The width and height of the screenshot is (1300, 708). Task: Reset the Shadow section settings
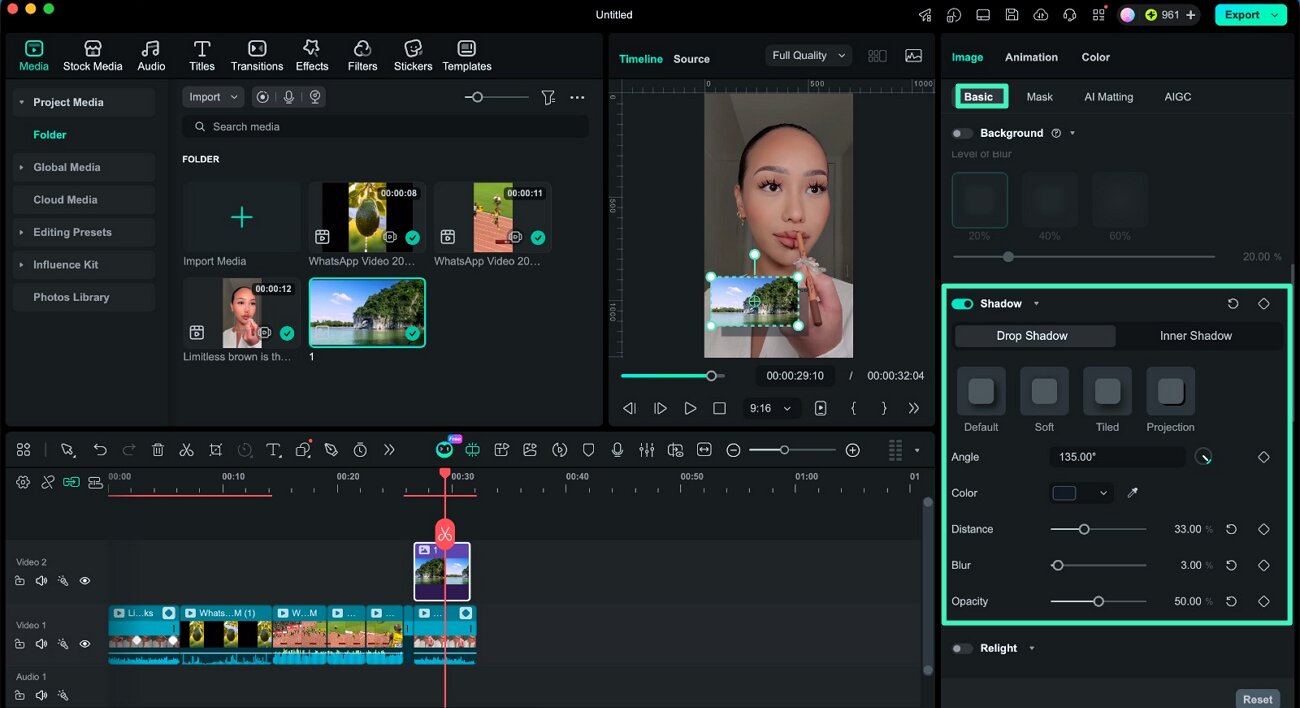click(1233, 303)
